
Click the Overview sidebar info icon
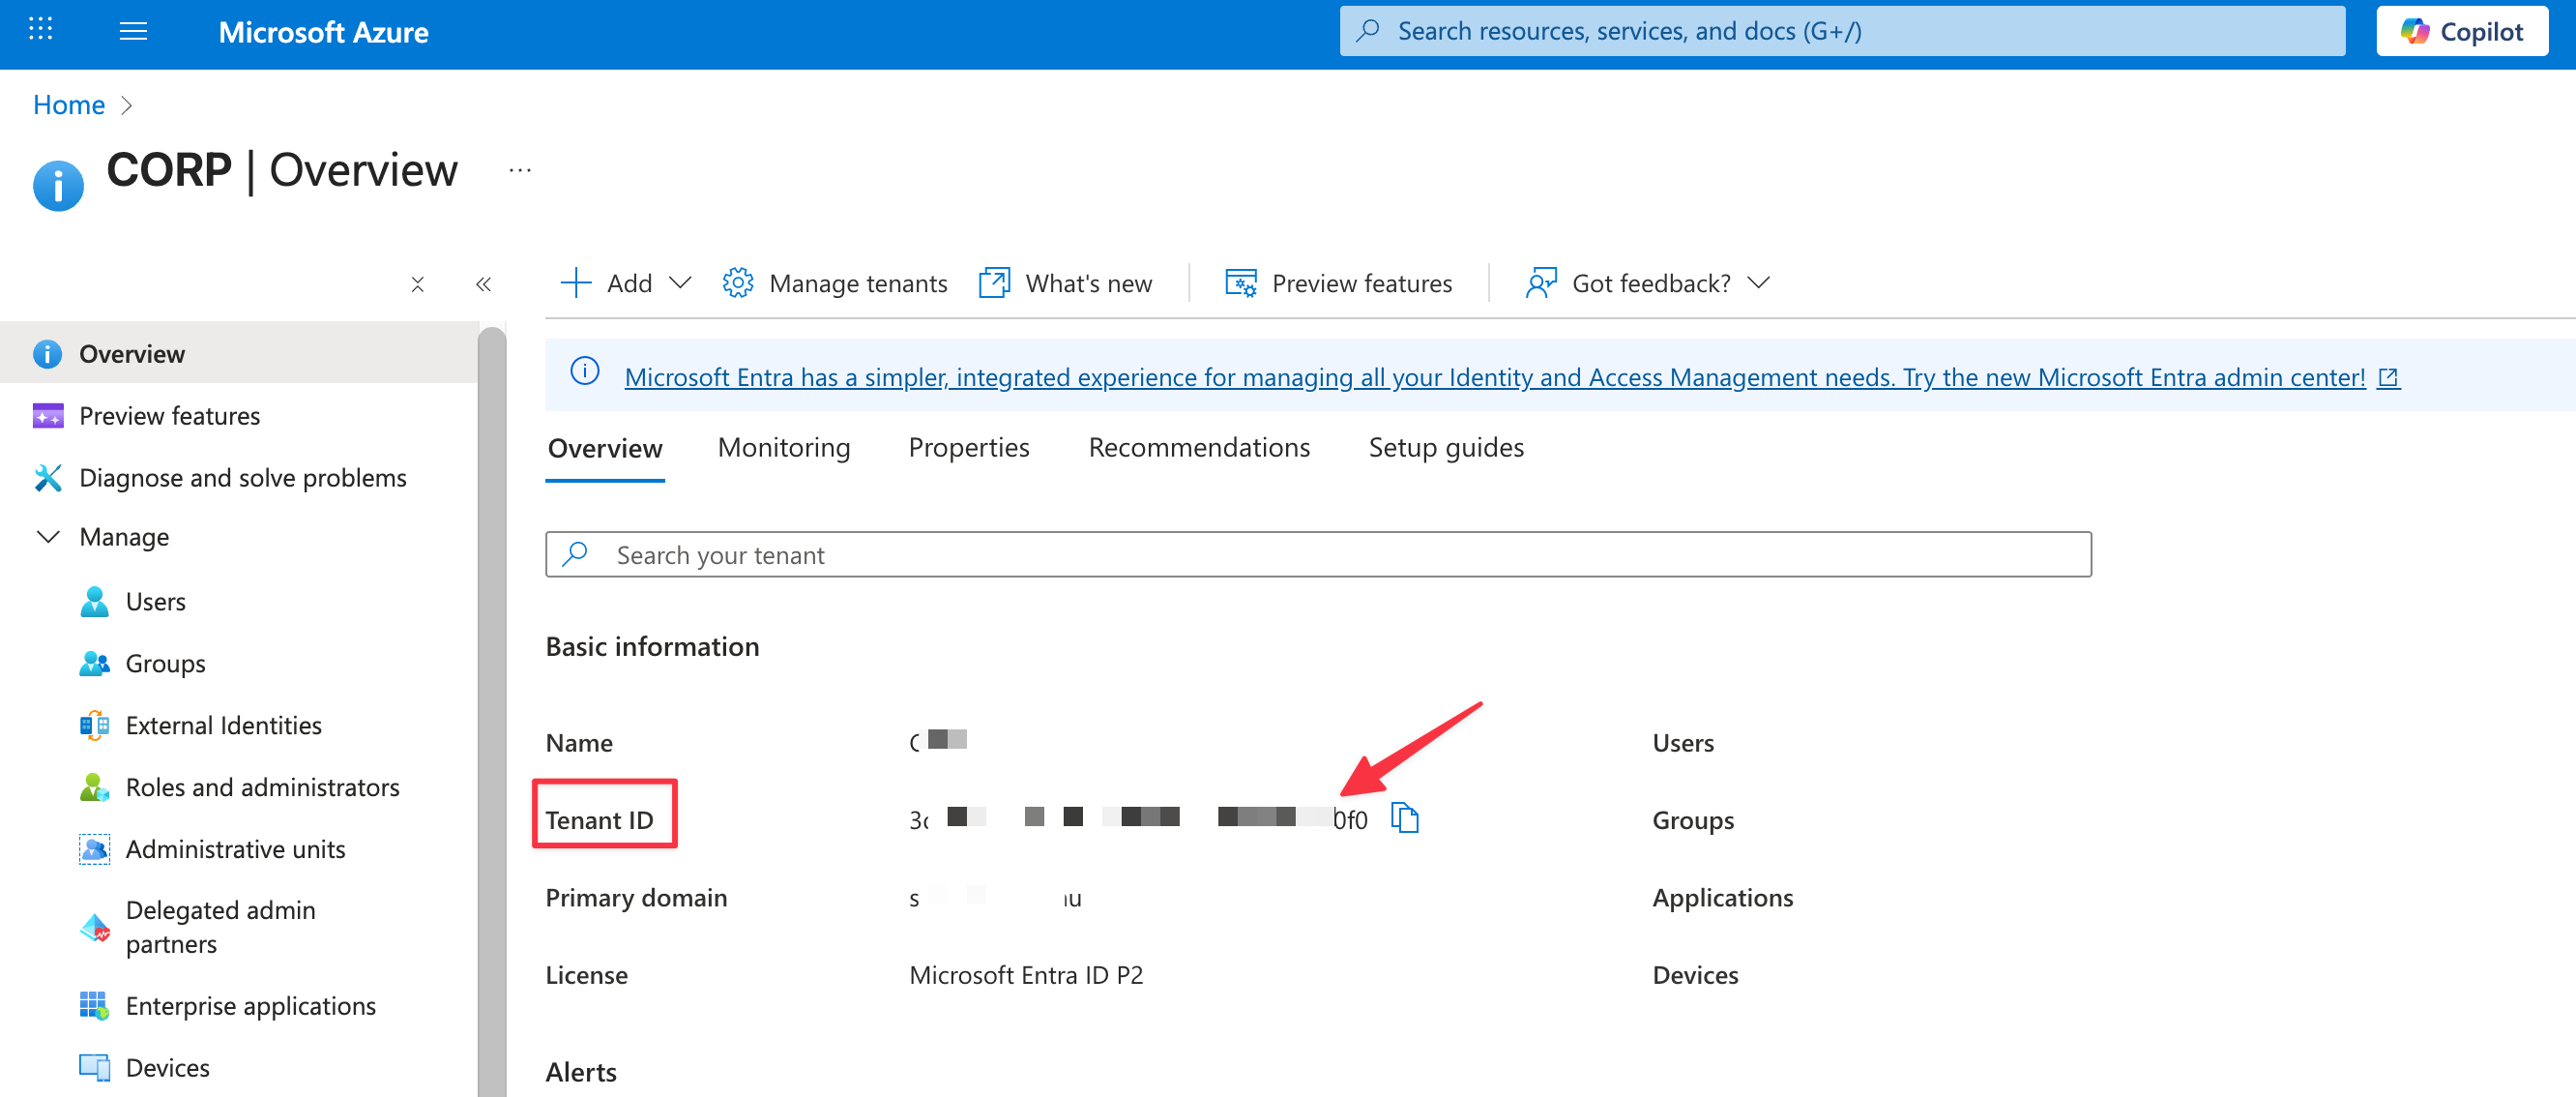[47, 354]
